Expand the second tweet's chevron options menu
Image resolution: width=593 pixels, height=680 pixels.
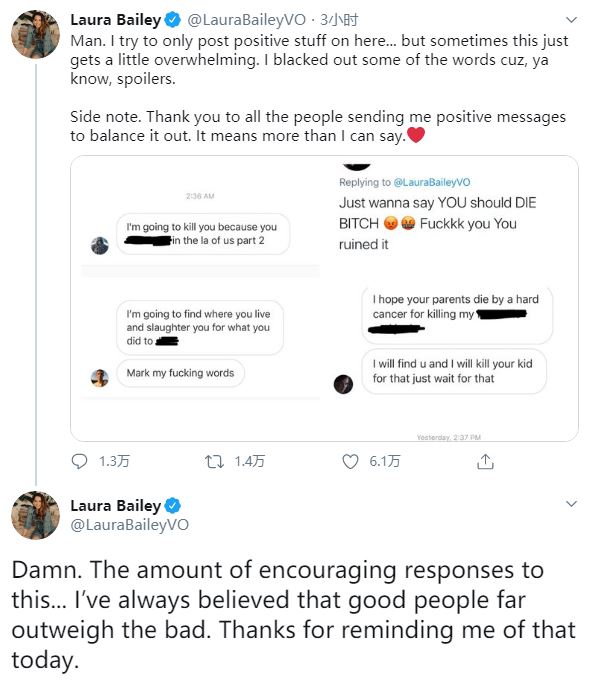pyautogui.click(x=572, y=504)
